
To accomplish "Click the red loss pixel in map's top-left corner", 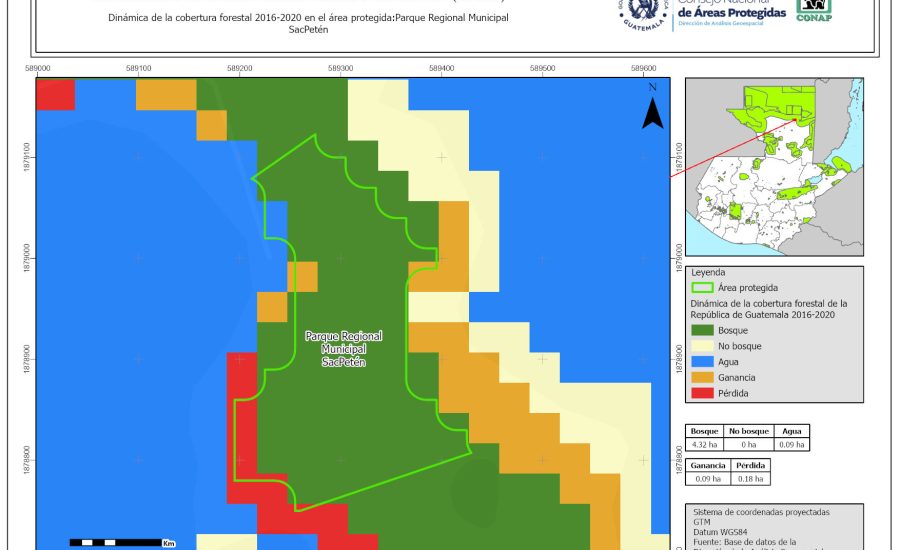I will click(55, 94).
